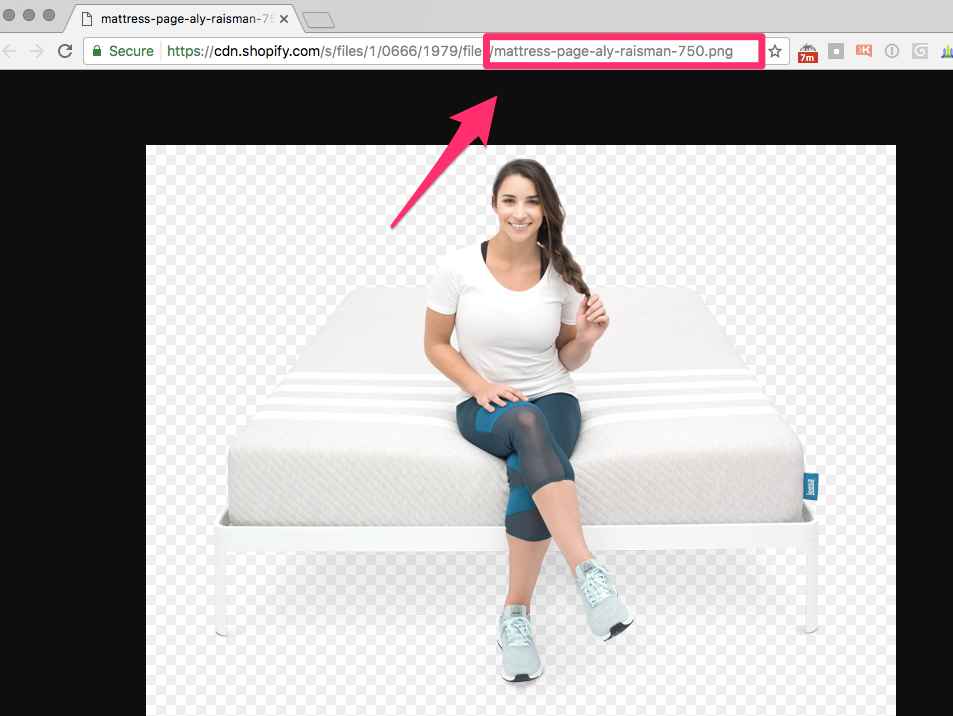
Task: Reload the current page
Action: pyautogui.click(x=64, y=51)
